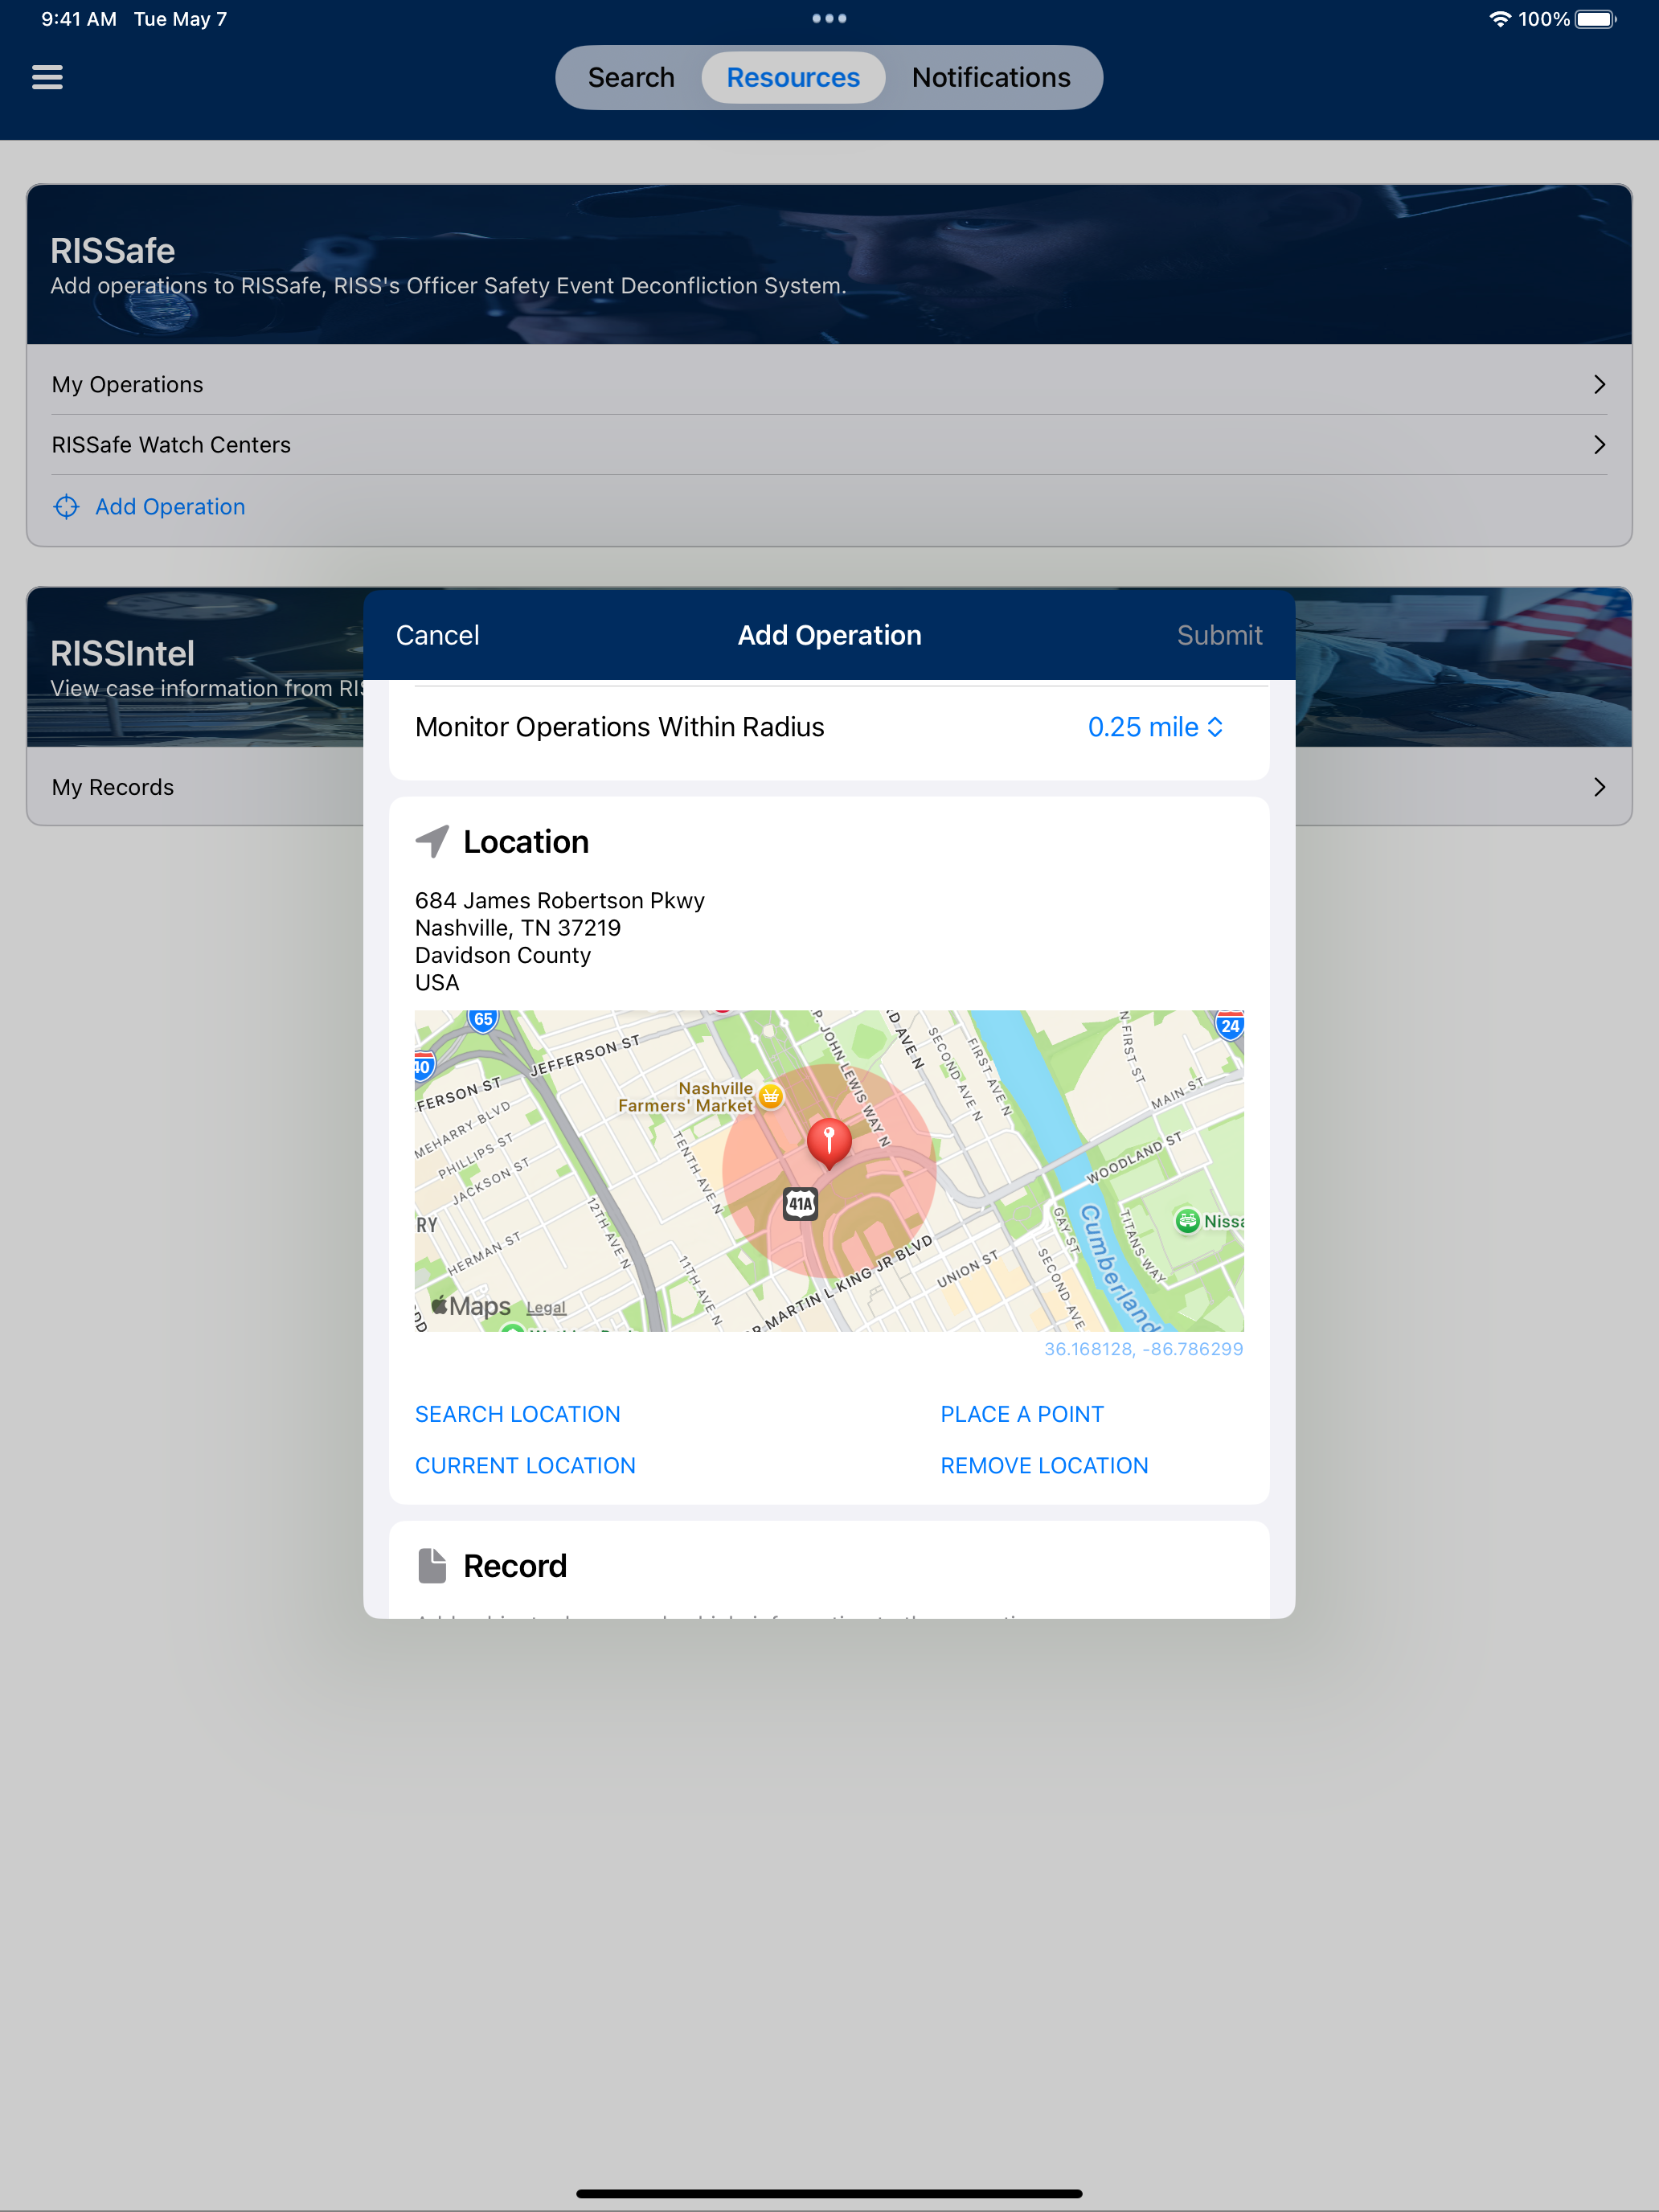Tap the Interstate 65 shield on map

tap(483, 1020)
